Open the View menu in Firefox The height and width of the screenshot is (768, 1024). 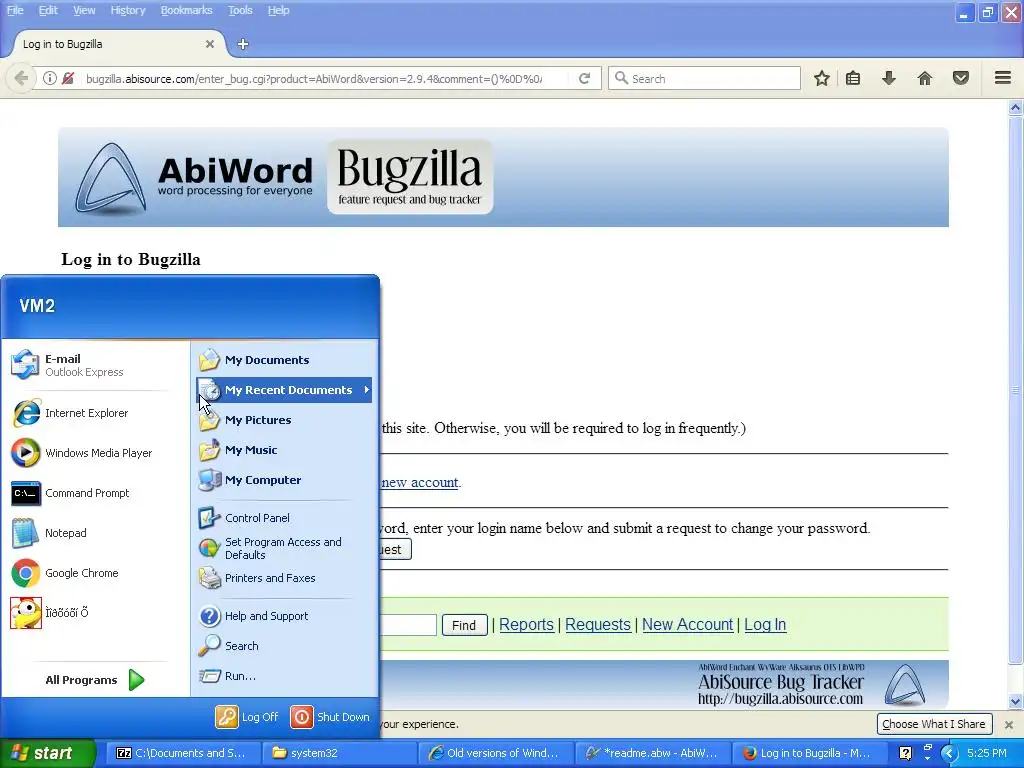click(84, 10)
